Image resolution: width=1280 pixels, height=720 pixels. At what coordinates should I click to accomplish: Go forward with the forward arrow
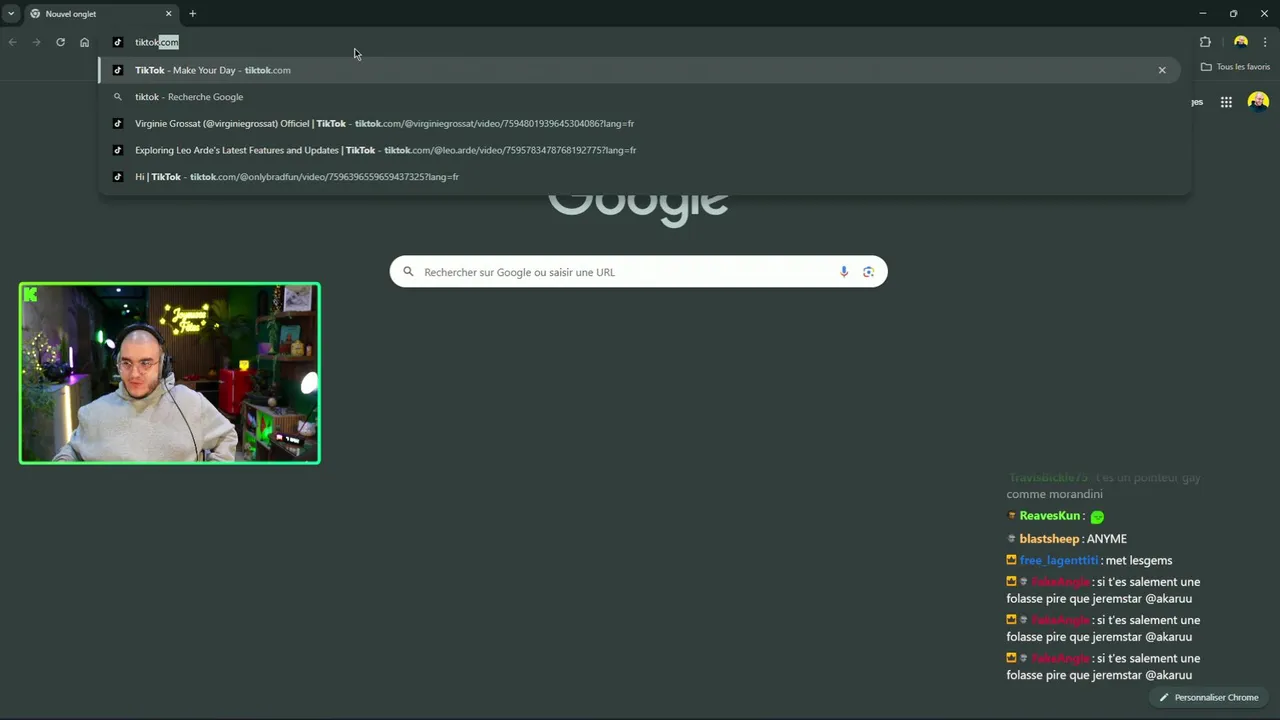(x=36, y=42)
